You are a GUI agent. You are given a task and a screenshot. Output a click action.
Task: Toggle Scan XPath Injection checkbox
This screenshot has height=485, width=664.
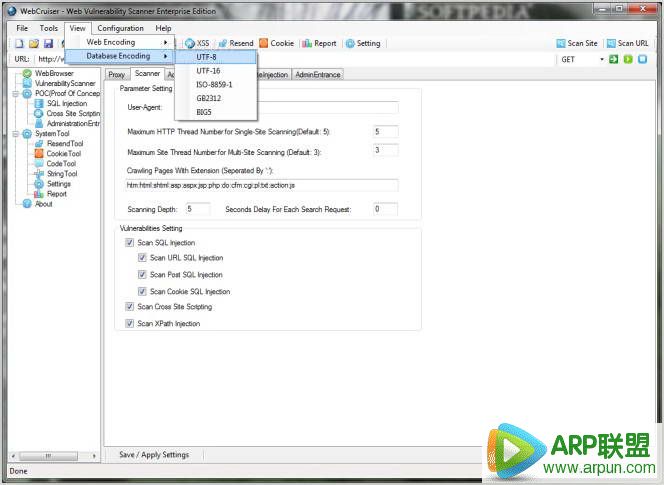pos(130,323)
